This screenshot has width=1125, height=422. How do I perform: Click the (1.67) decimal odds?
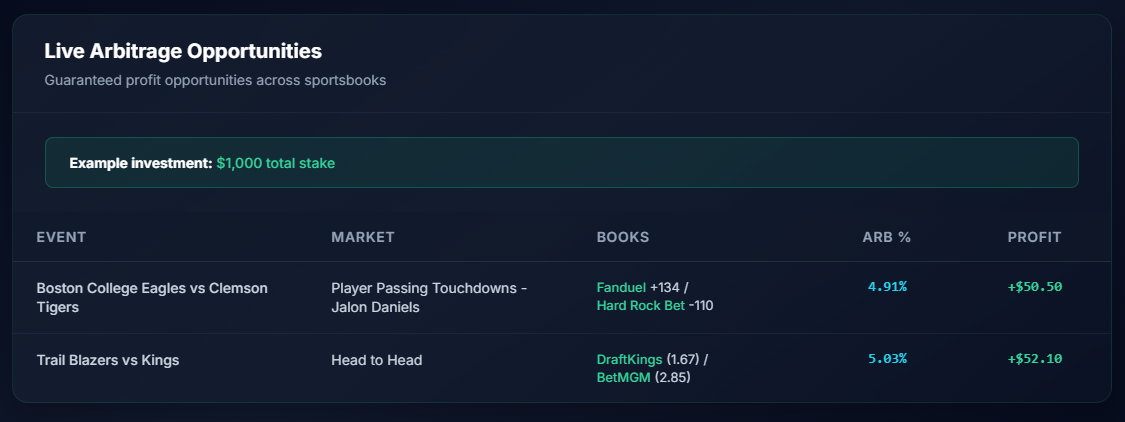(x=684, y=360)
